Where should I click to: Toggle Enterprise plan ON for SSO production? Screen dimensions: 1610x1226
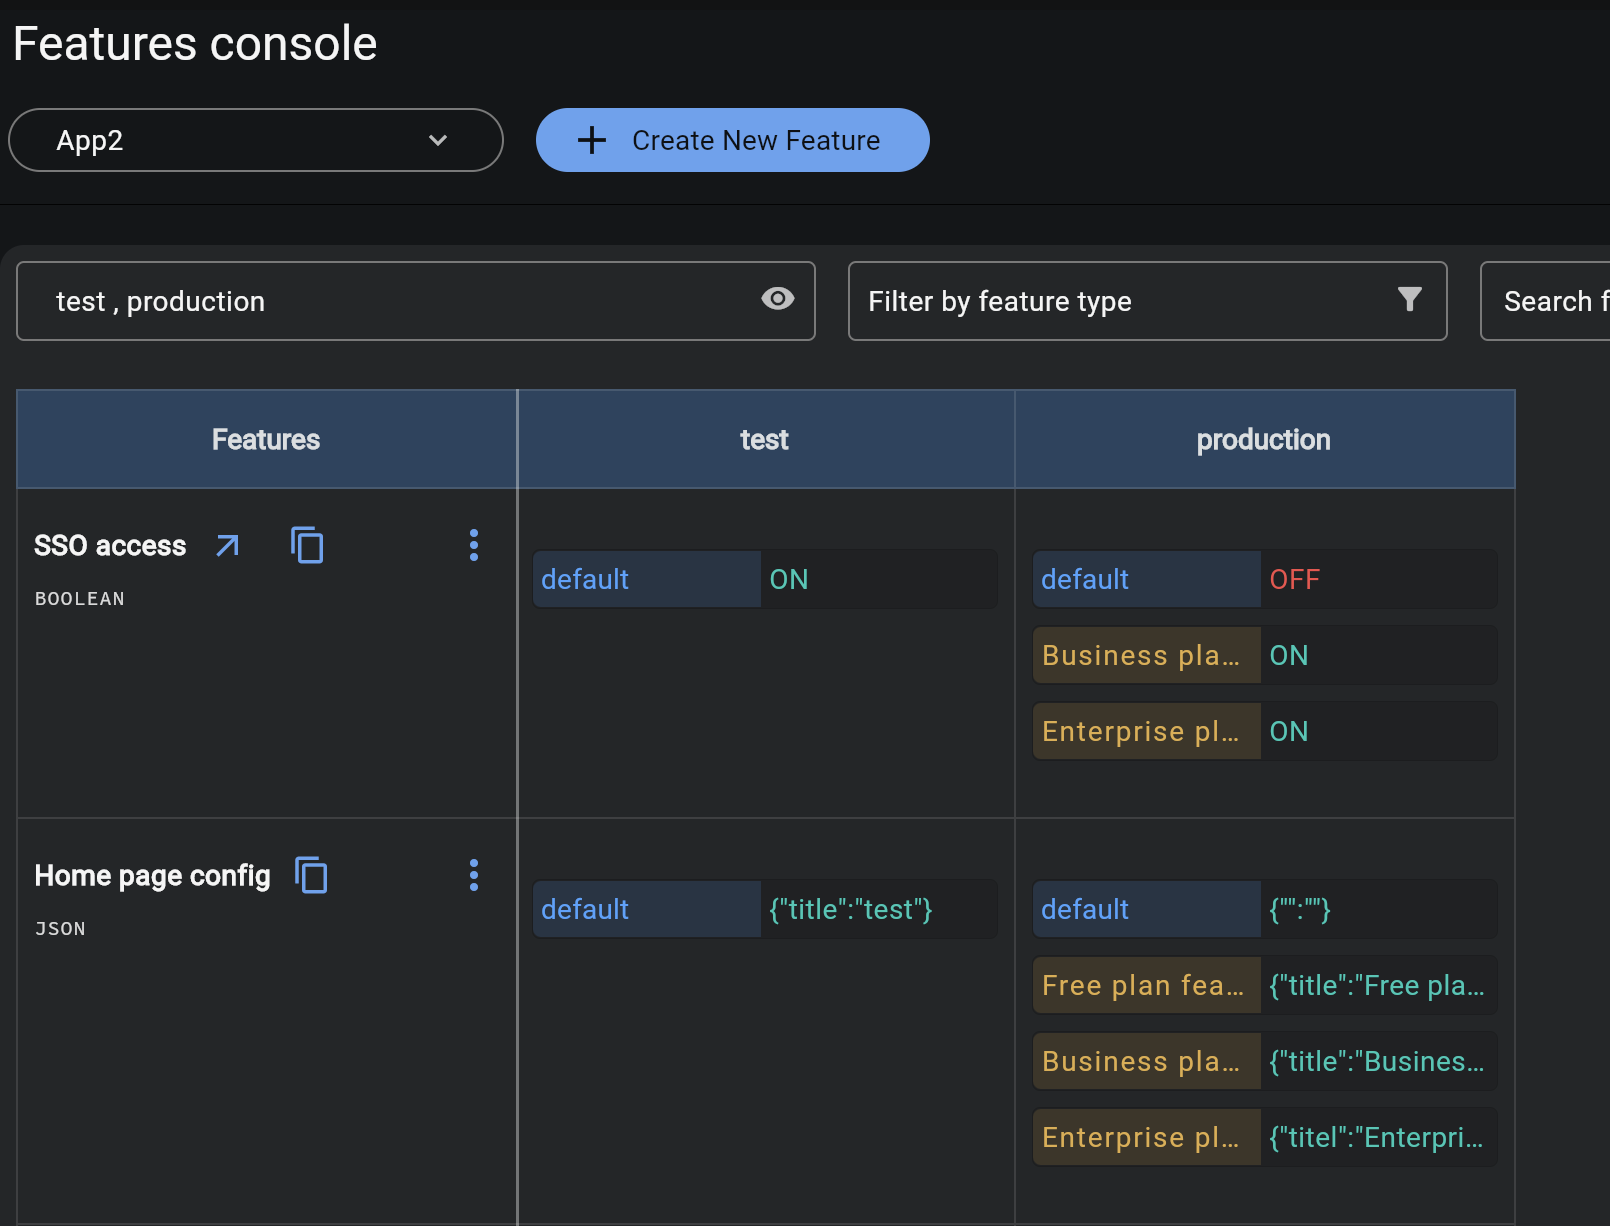(x=1289, y=731)
